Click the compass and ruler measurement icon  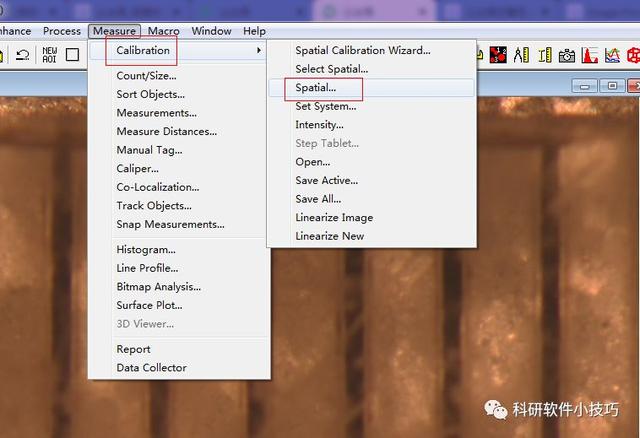[x=521, y=55]
